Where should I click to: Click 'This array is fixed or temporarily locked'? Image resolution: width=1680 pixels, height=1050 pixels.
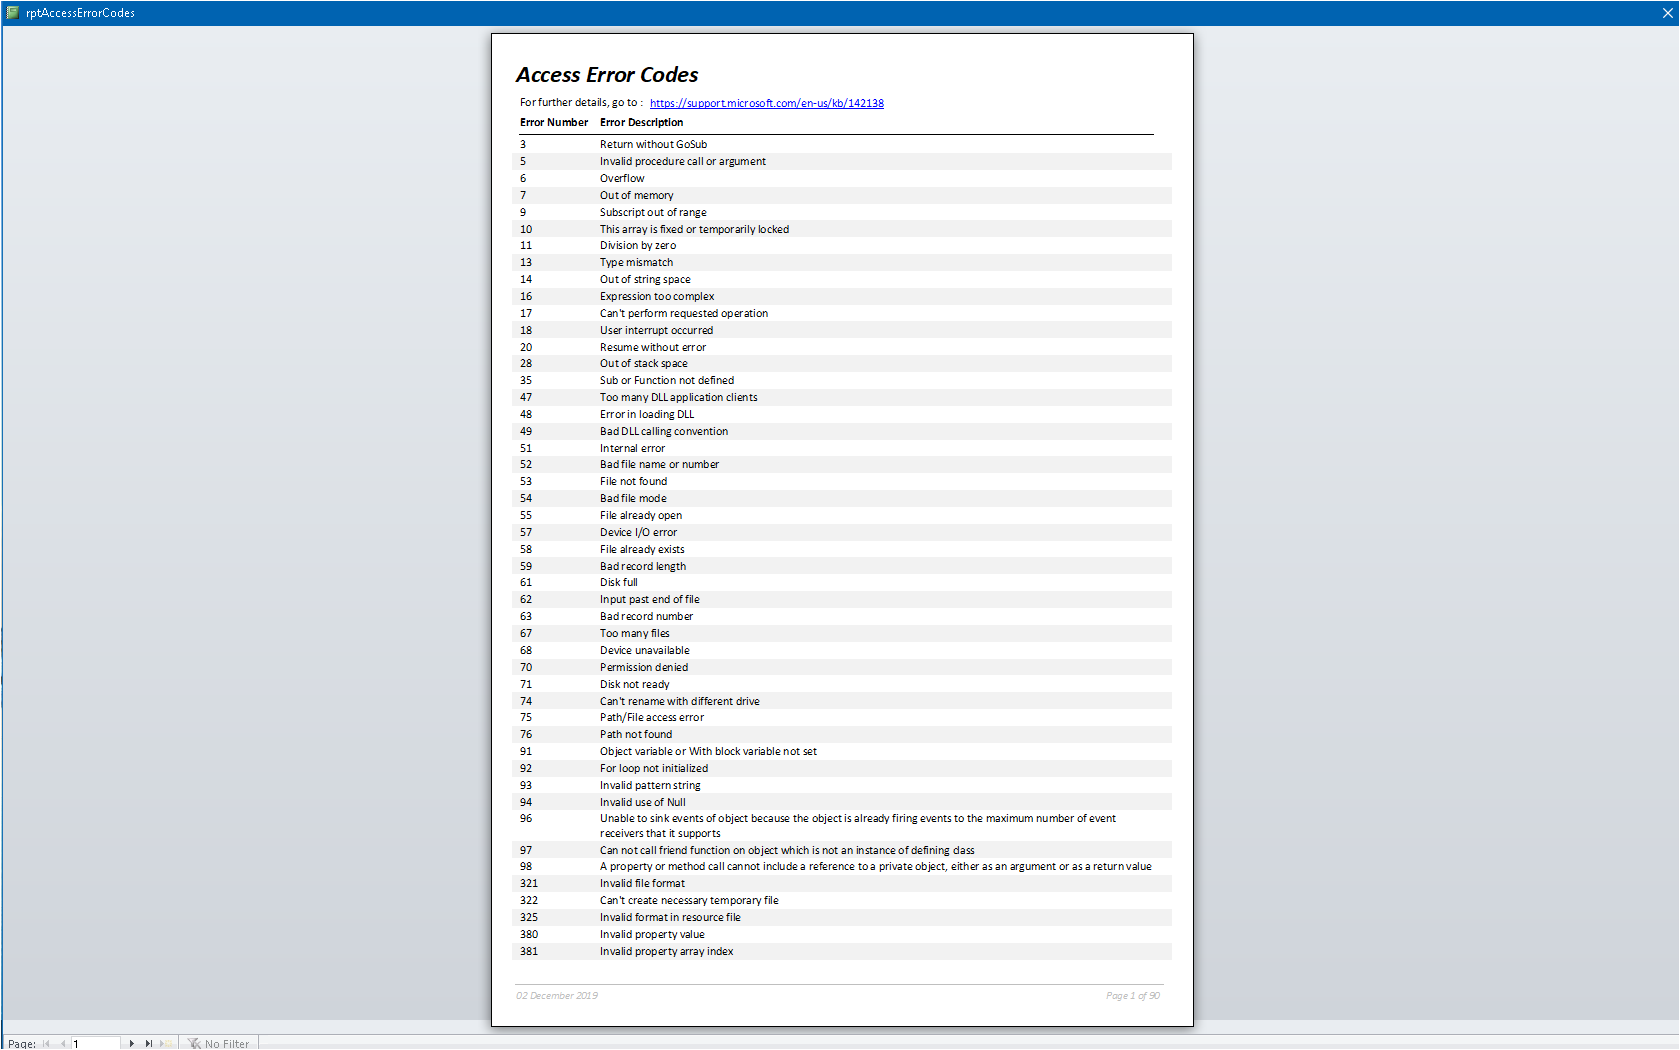click(x=694, y=230)
